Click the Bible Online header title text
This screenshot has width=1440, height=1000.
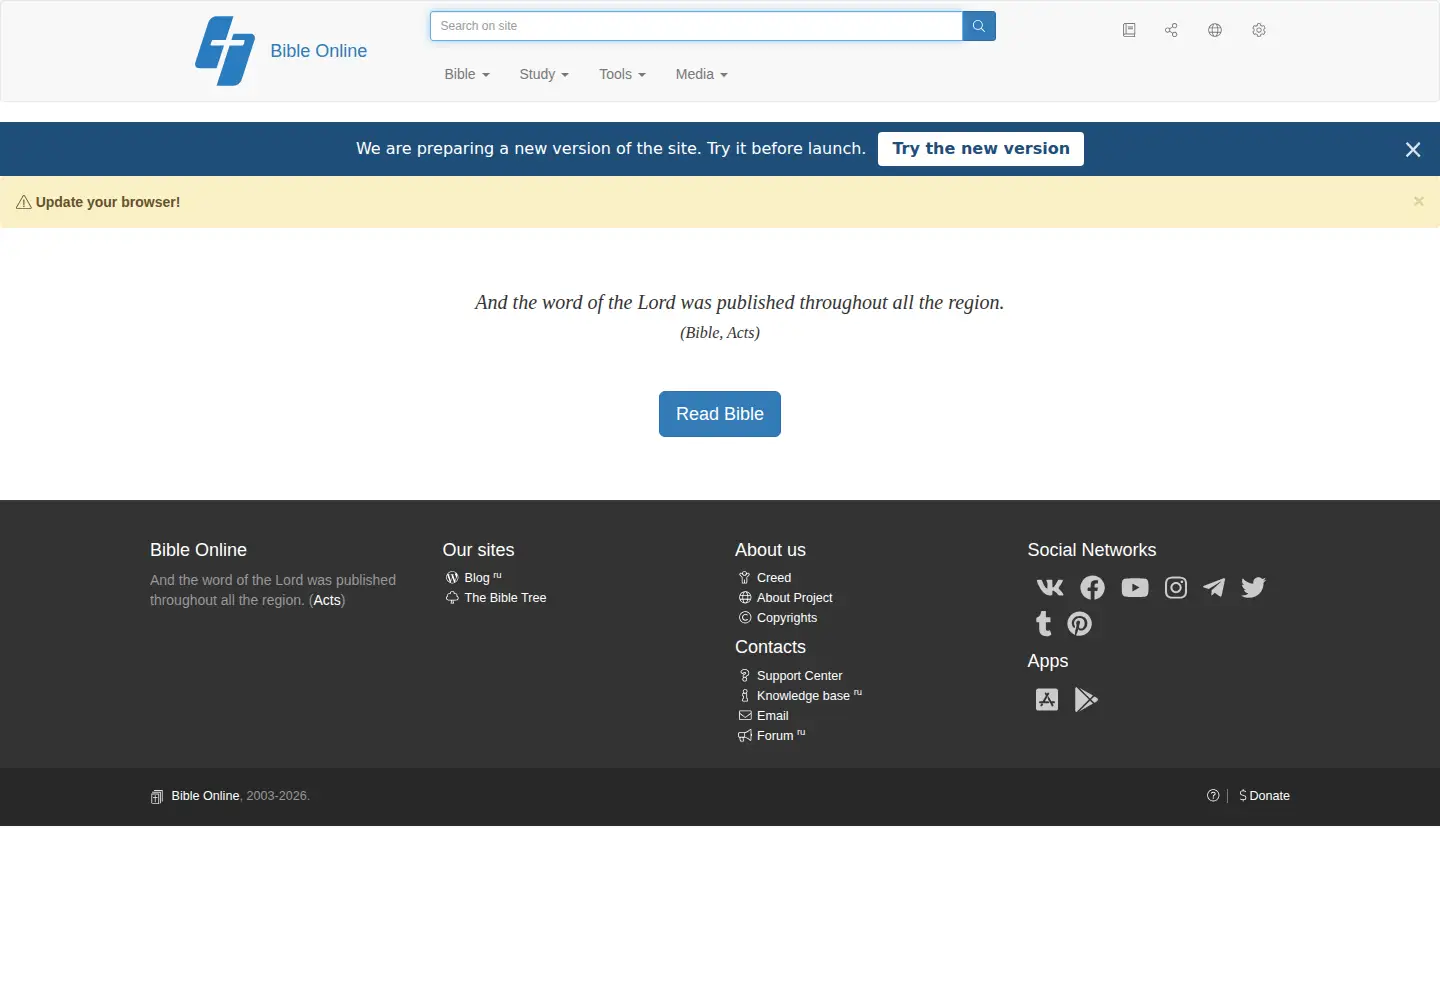tap(319, 51)
